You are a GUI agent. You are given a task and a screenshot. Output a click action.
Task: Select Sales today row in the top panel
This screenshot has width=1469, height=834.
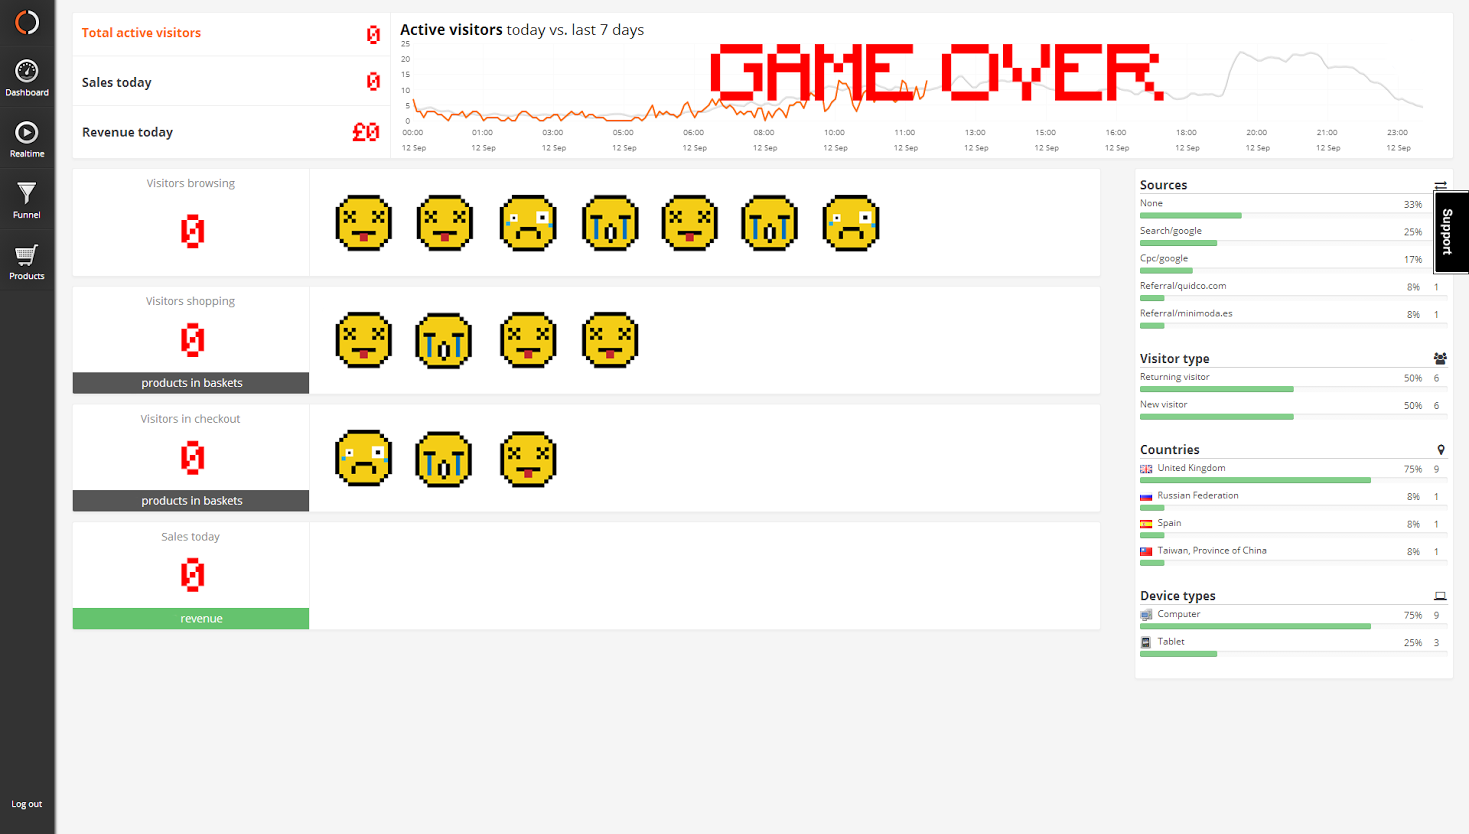tap(231, 82)
